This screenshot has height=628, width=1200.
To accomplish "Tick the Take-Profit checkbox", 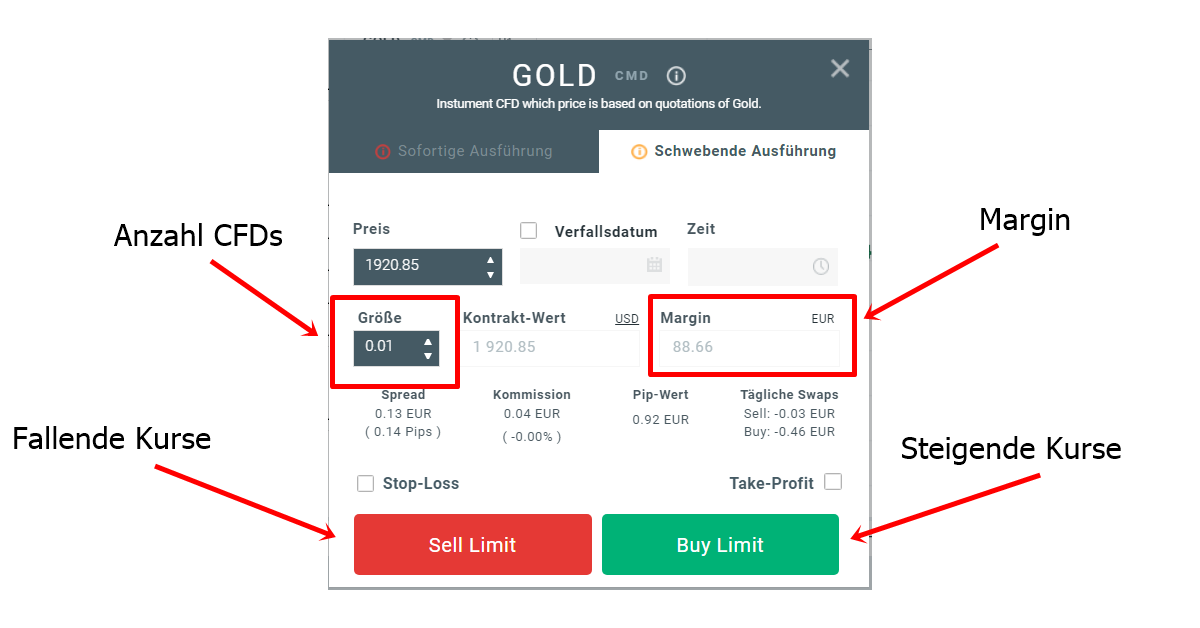I will pos(833,482).
